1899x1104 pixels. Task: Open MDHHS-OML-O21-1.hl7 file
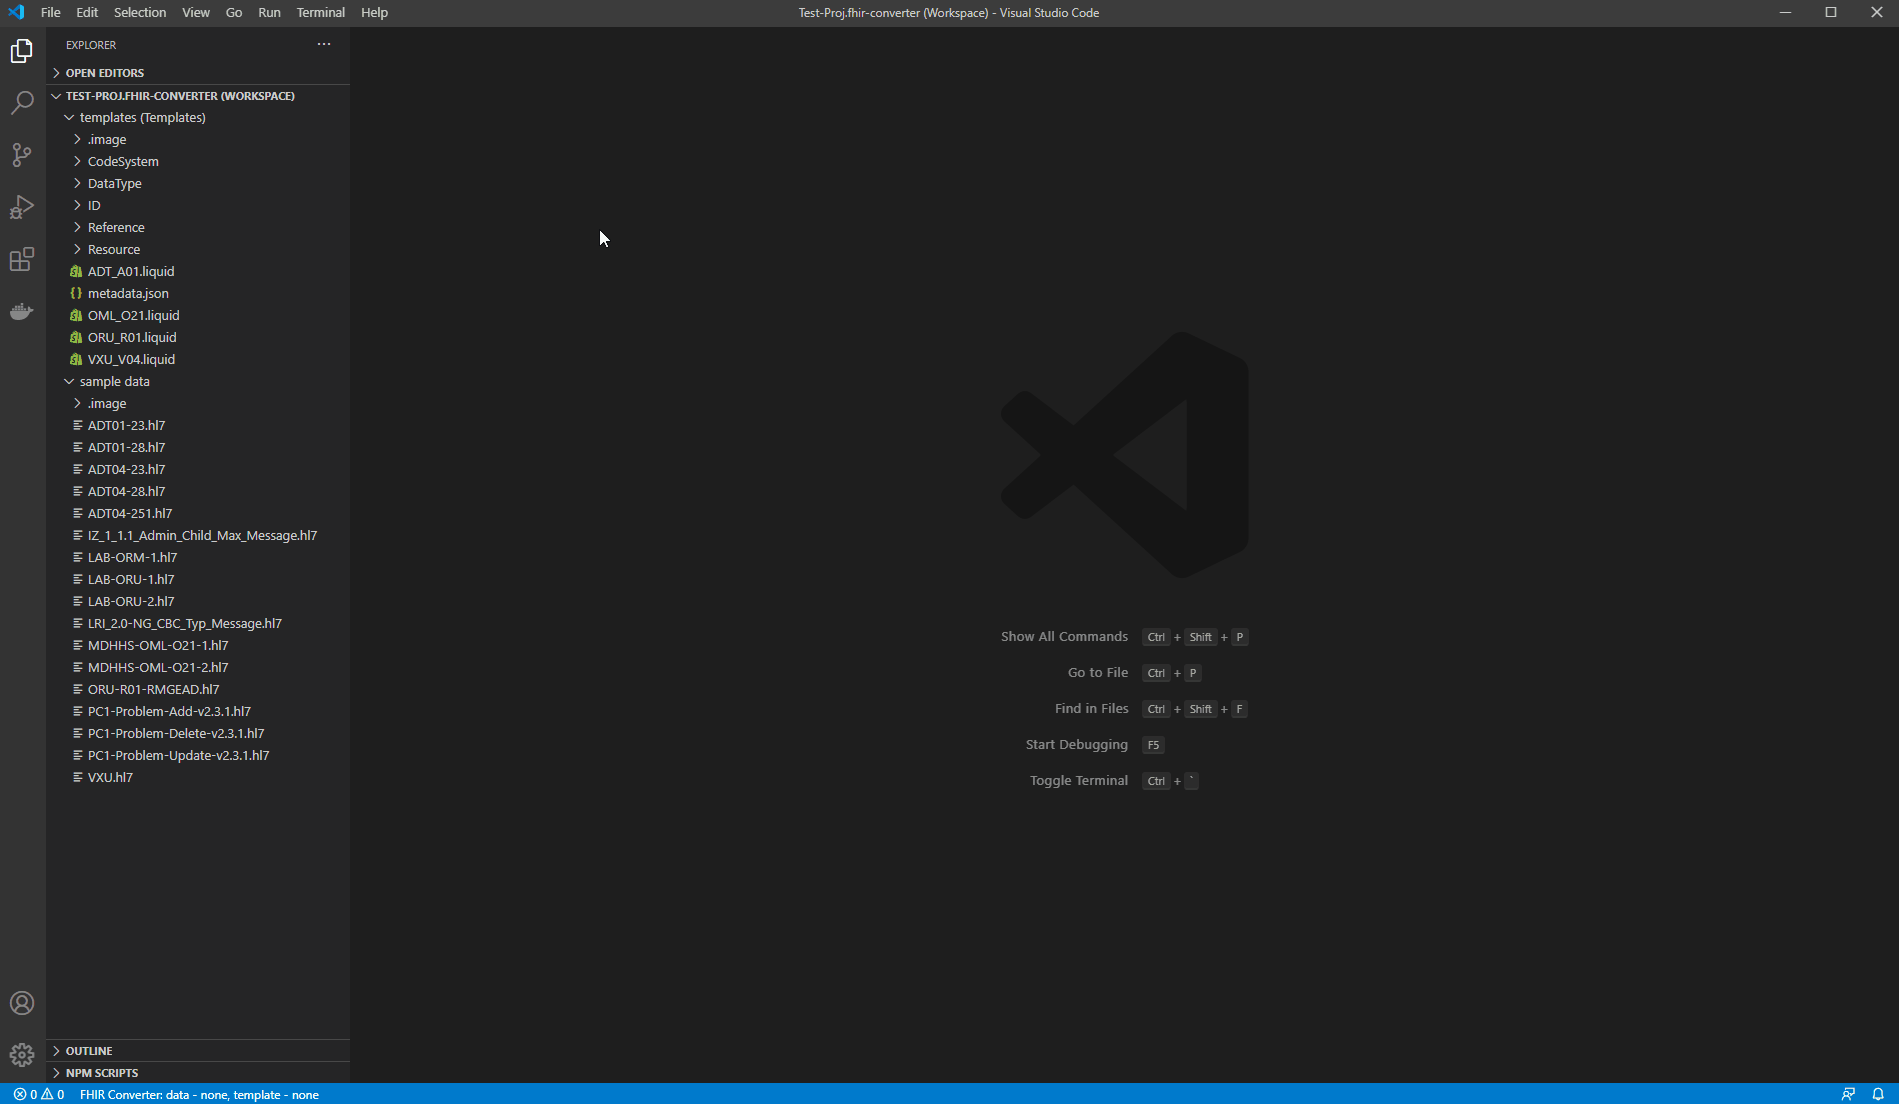(x=198, y=645)
